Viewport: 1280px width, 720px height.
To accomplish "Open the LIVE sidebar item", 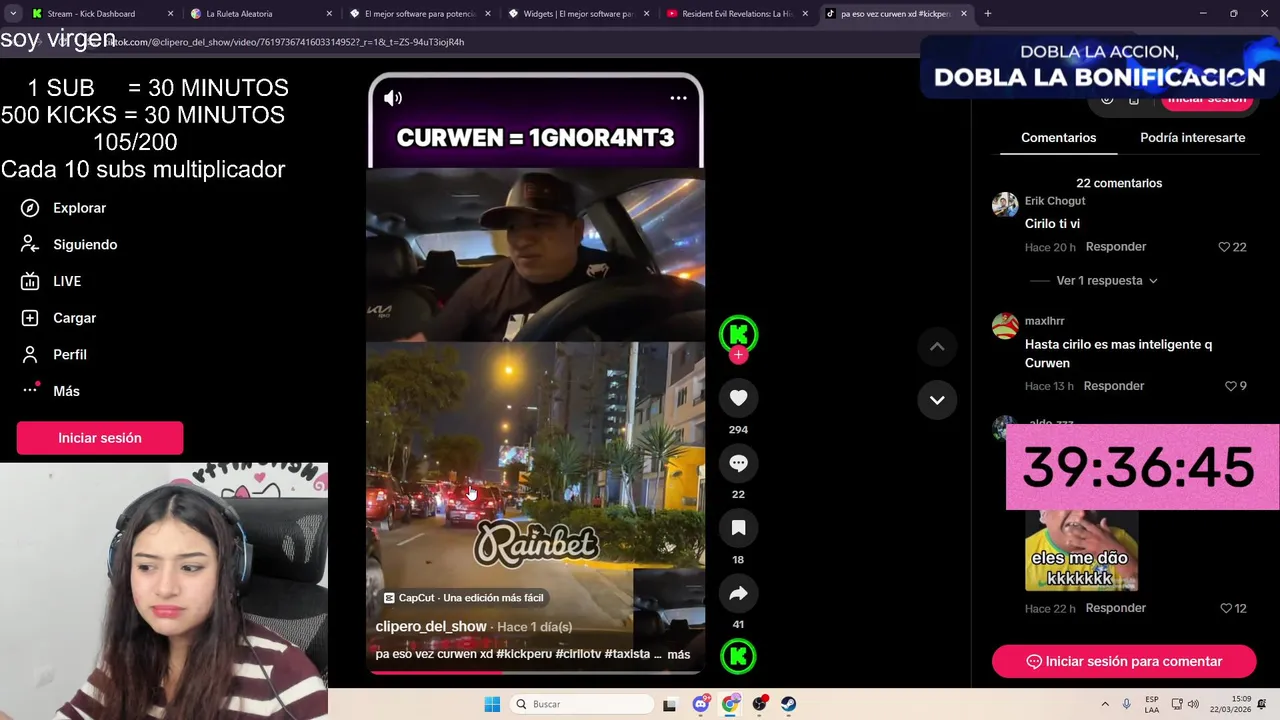I will tap(51, 281).
